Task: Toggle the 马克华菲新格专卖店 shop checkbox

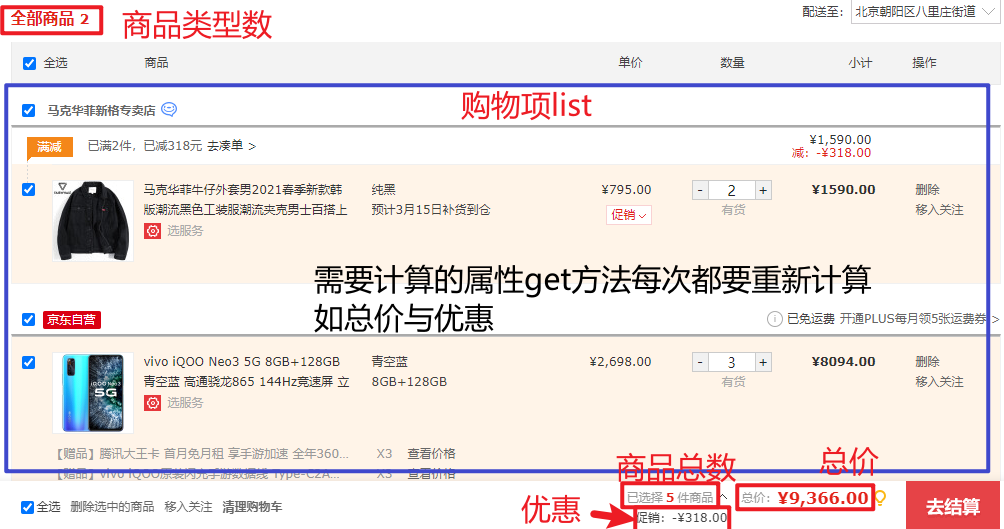Action: (29, 110)
